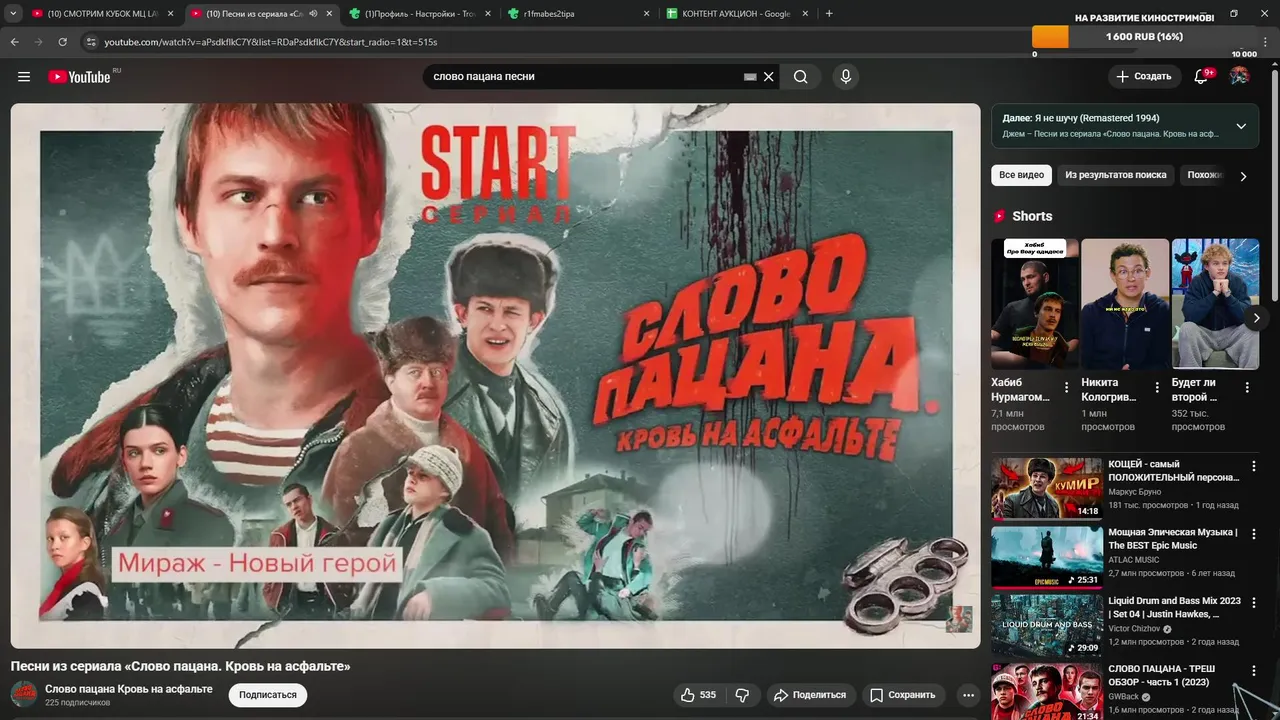Open options for Liquid Drum and Bass video
1280x720 pixels.
pos(1253,603)
